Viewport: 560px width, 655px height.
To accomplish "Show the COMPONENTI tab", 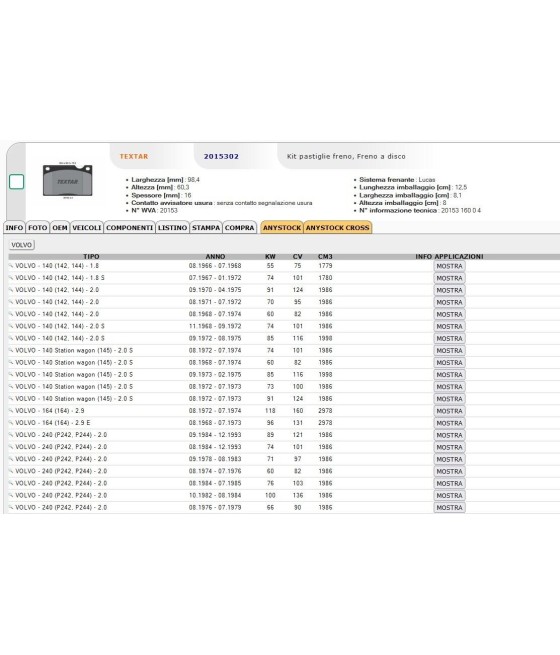I will coord(129,228).
